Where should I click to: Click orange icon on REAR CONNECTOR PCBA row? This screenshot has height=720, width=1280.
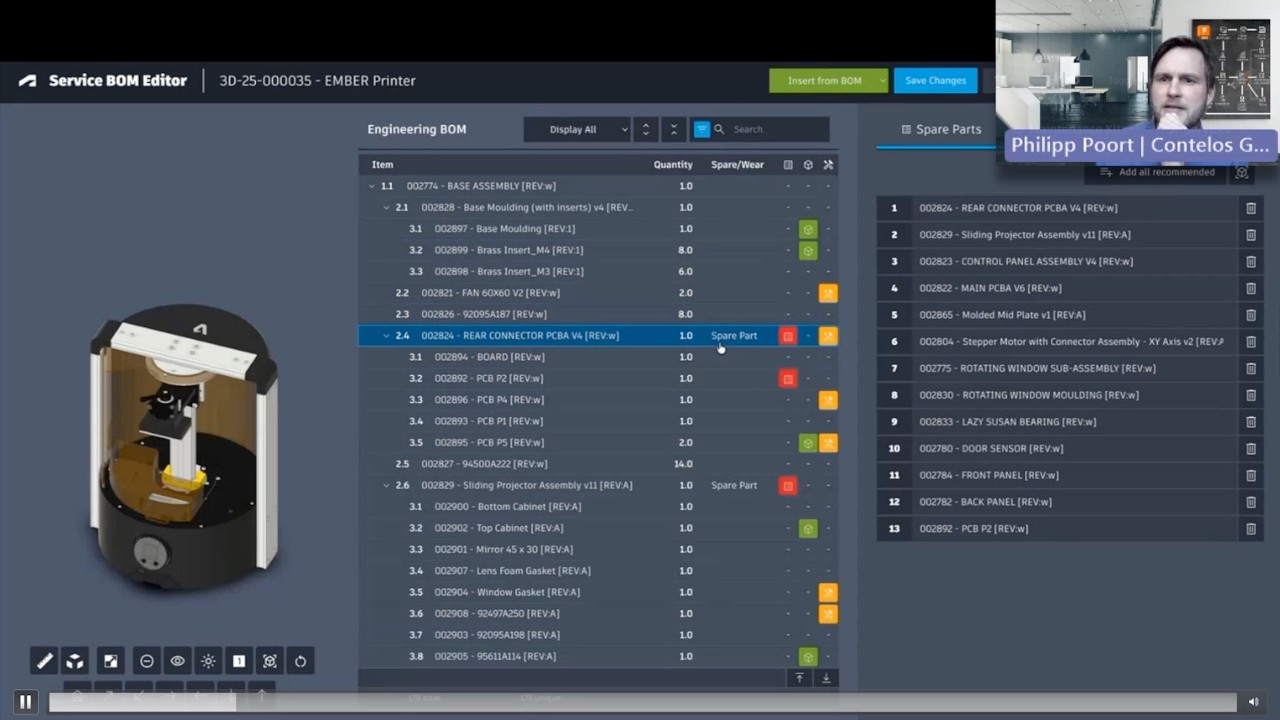tap(828, 336)
